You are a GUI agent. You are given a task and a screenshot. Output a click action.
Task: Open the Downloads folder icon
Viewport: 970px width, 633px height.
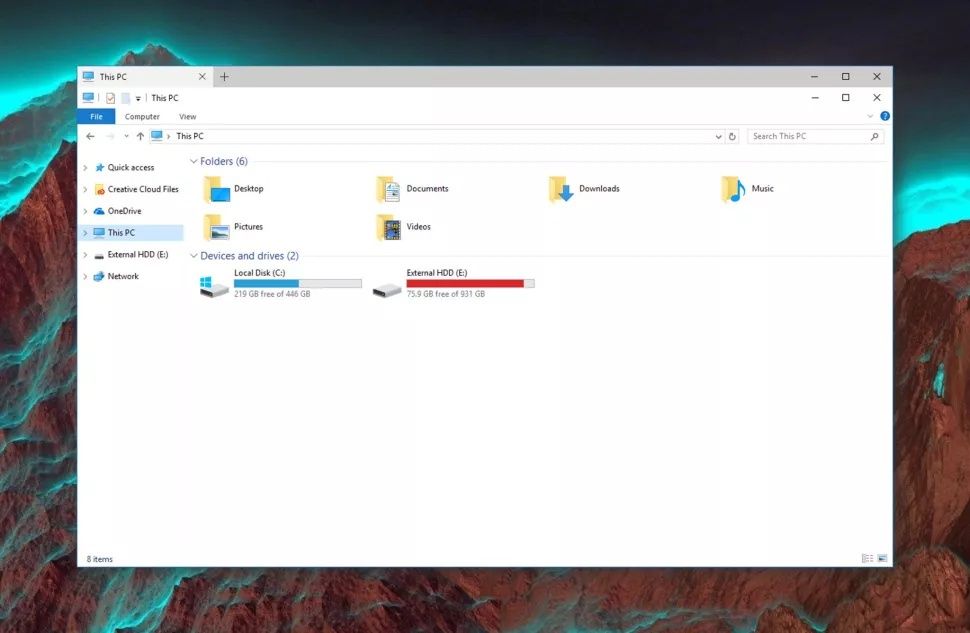tap(561, 189)
